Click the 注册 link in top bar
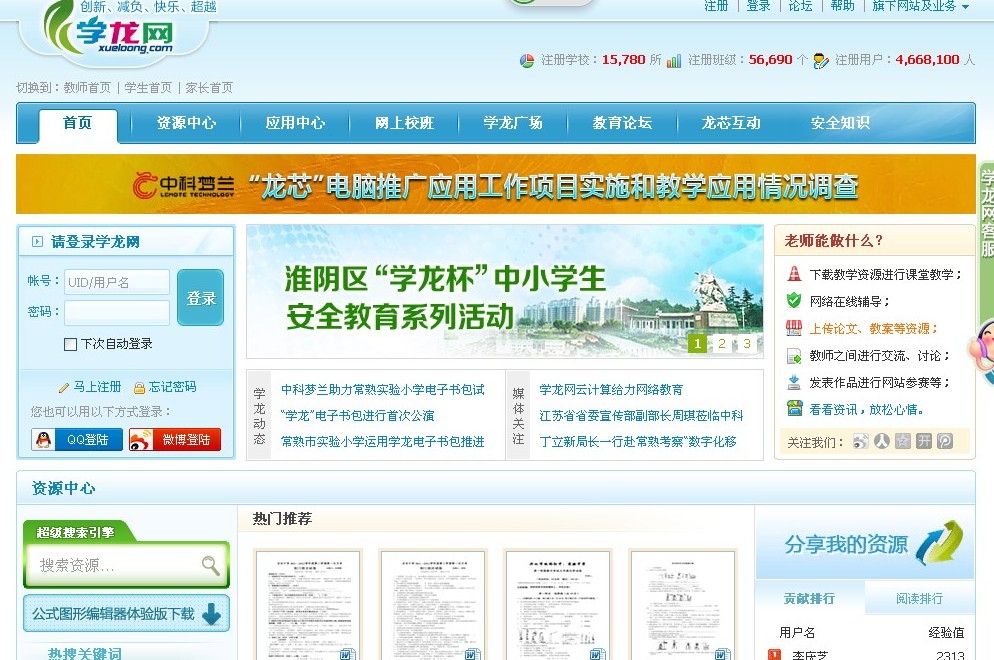The width and height of the screenshot is (994, 660). pyautogui.click(x=716, y=6)
